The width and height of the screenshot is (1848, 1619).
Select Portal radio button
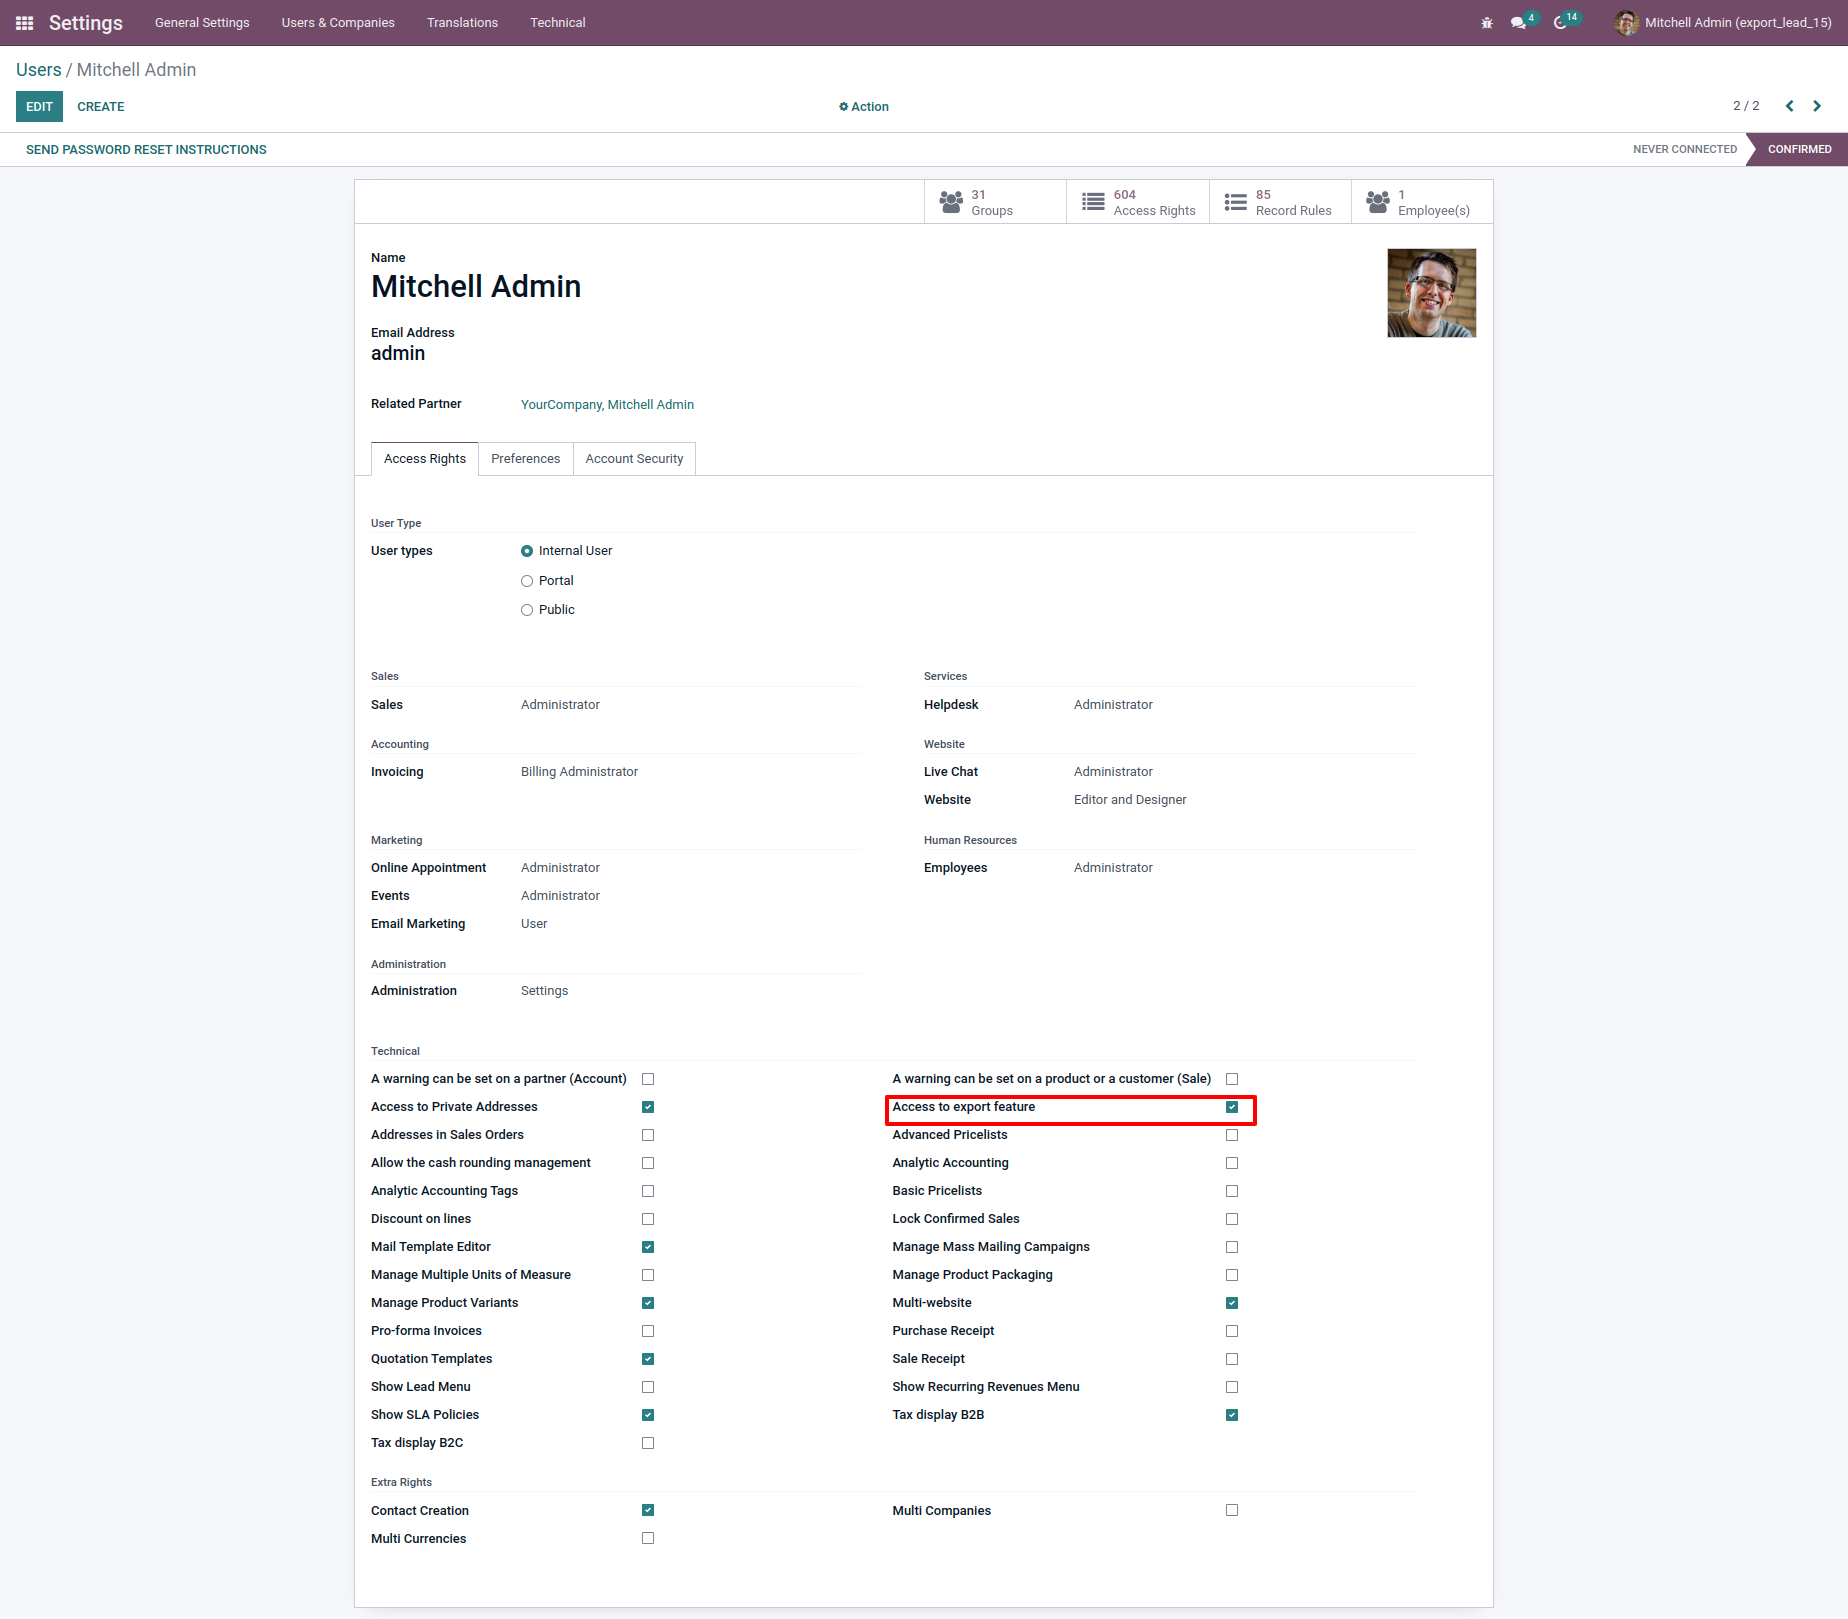click(527, 581)
